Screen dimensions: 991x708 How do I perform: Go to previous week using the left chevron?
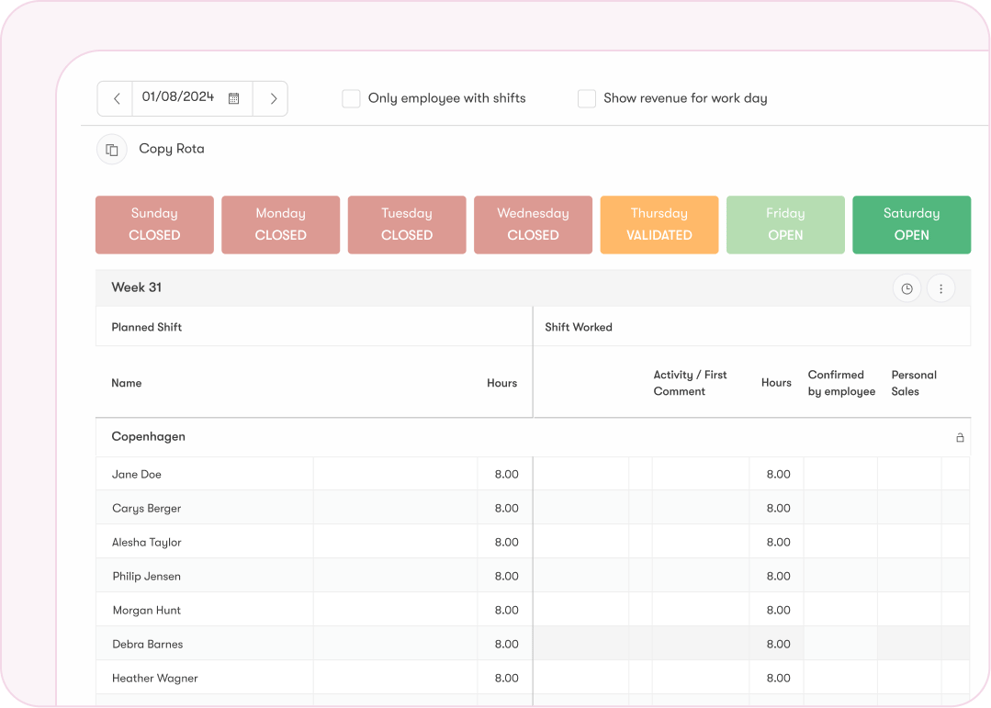(115, 98)
